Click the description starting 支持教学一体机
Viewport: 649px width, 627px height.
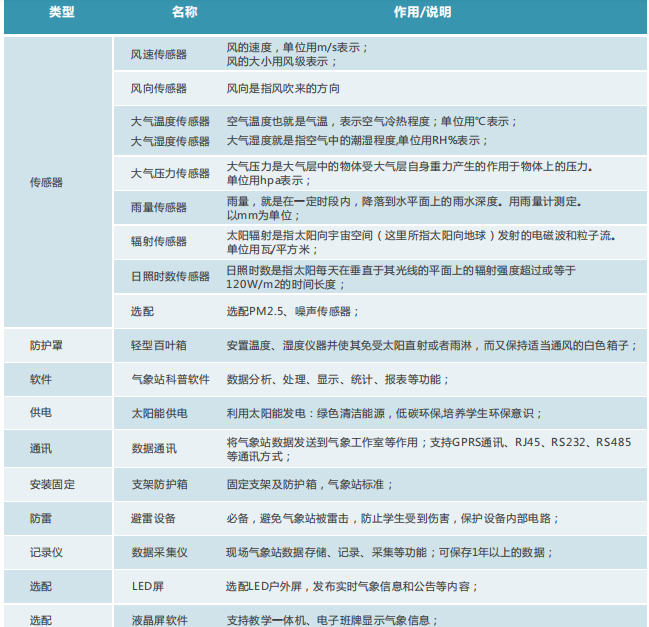pyautogui.click(x=332, y=620)
